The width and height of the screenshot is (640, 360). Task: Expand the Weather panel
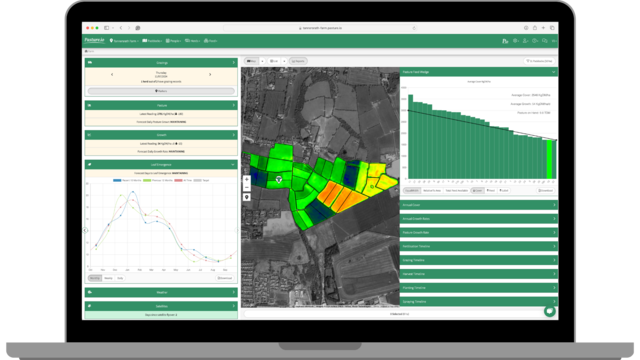coord(161,292)
